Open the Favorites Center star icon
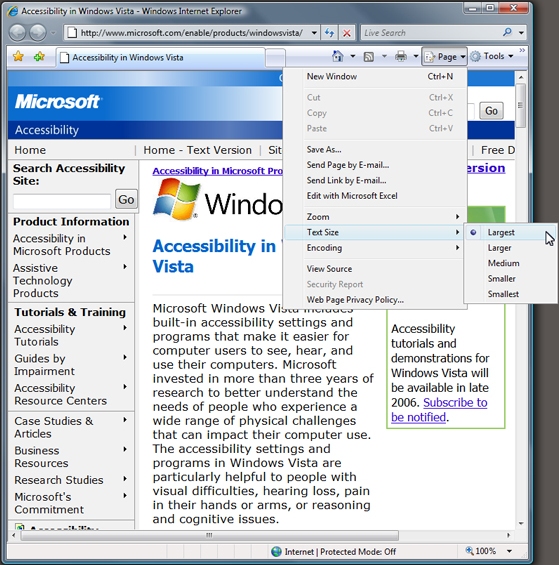 18,57
